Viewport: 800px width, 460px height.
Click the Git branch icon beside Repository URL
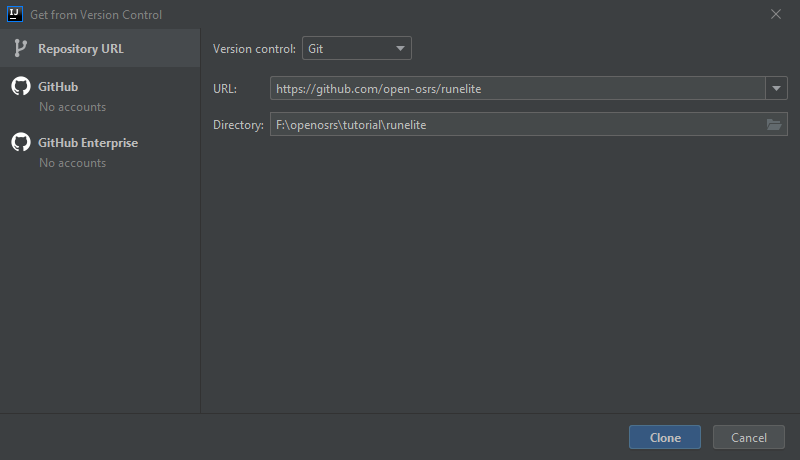tap(20, 48)
